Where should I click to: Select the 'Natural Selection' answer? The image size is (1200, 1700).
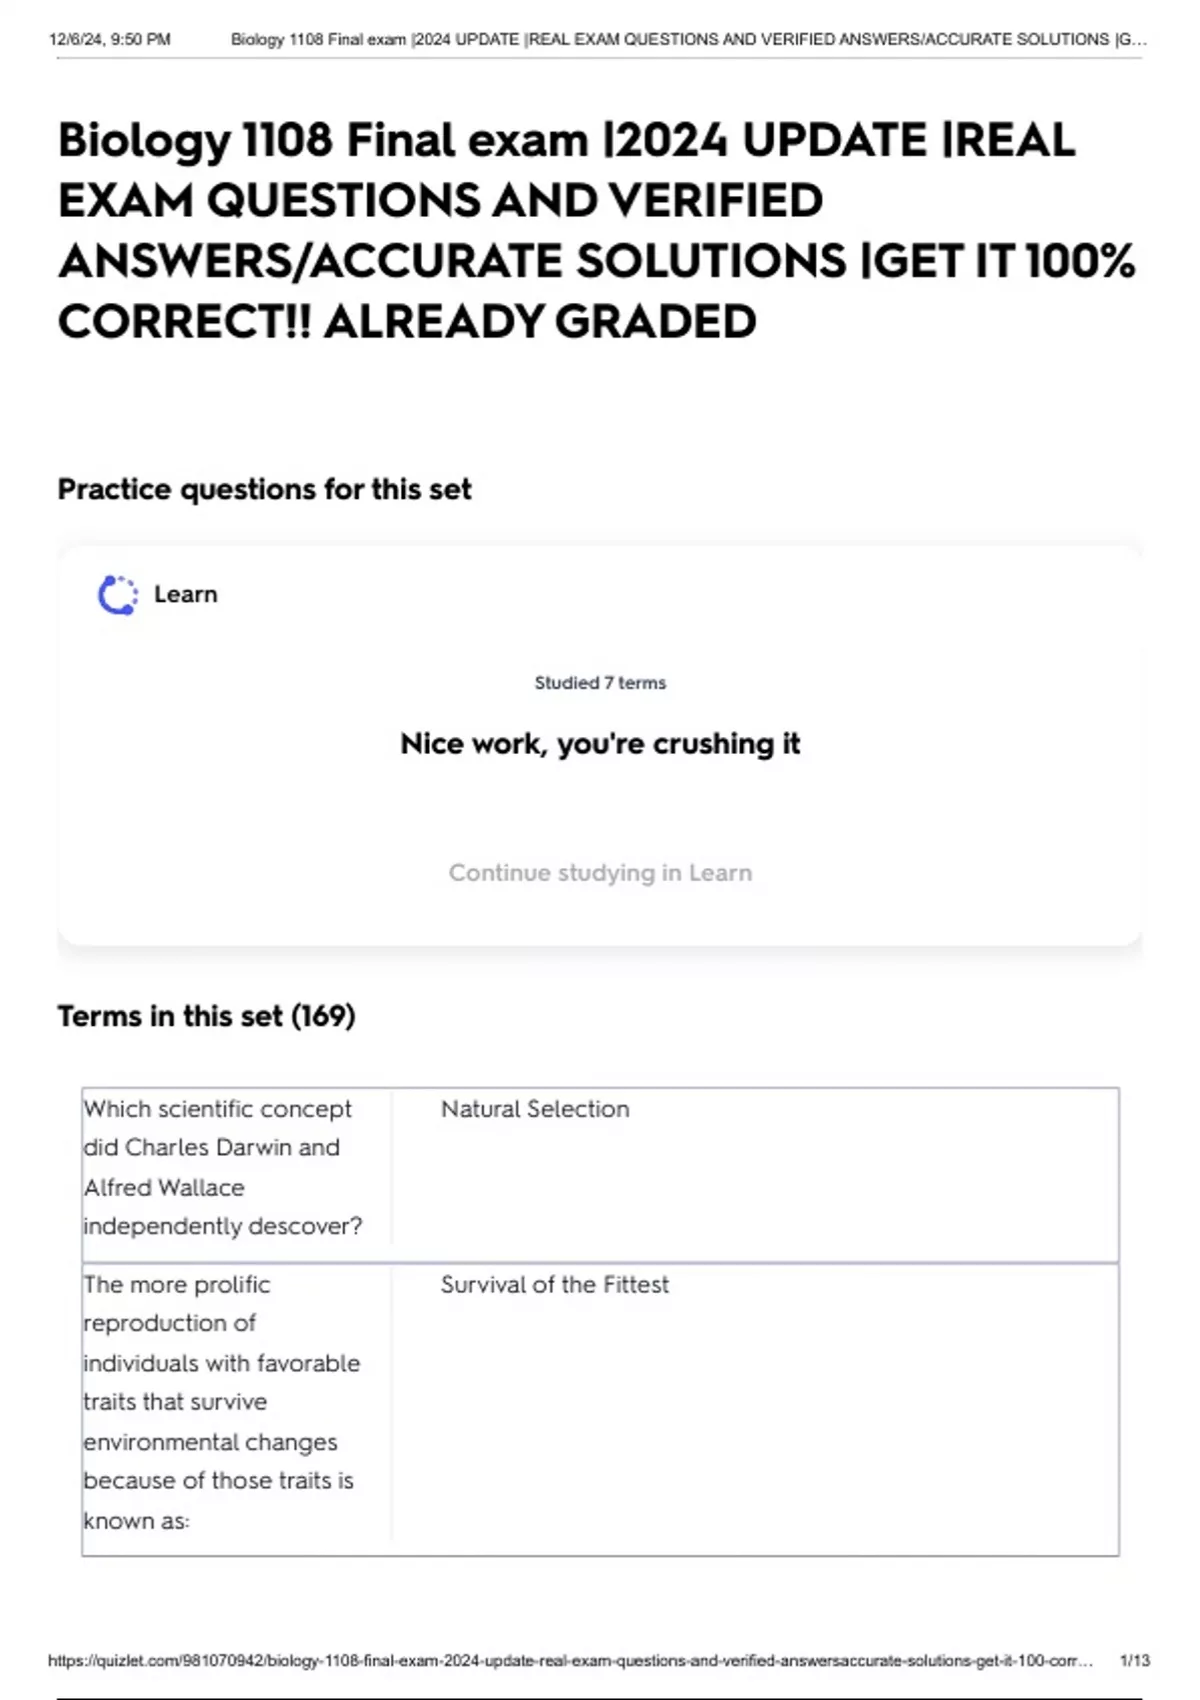(535, 1109)
